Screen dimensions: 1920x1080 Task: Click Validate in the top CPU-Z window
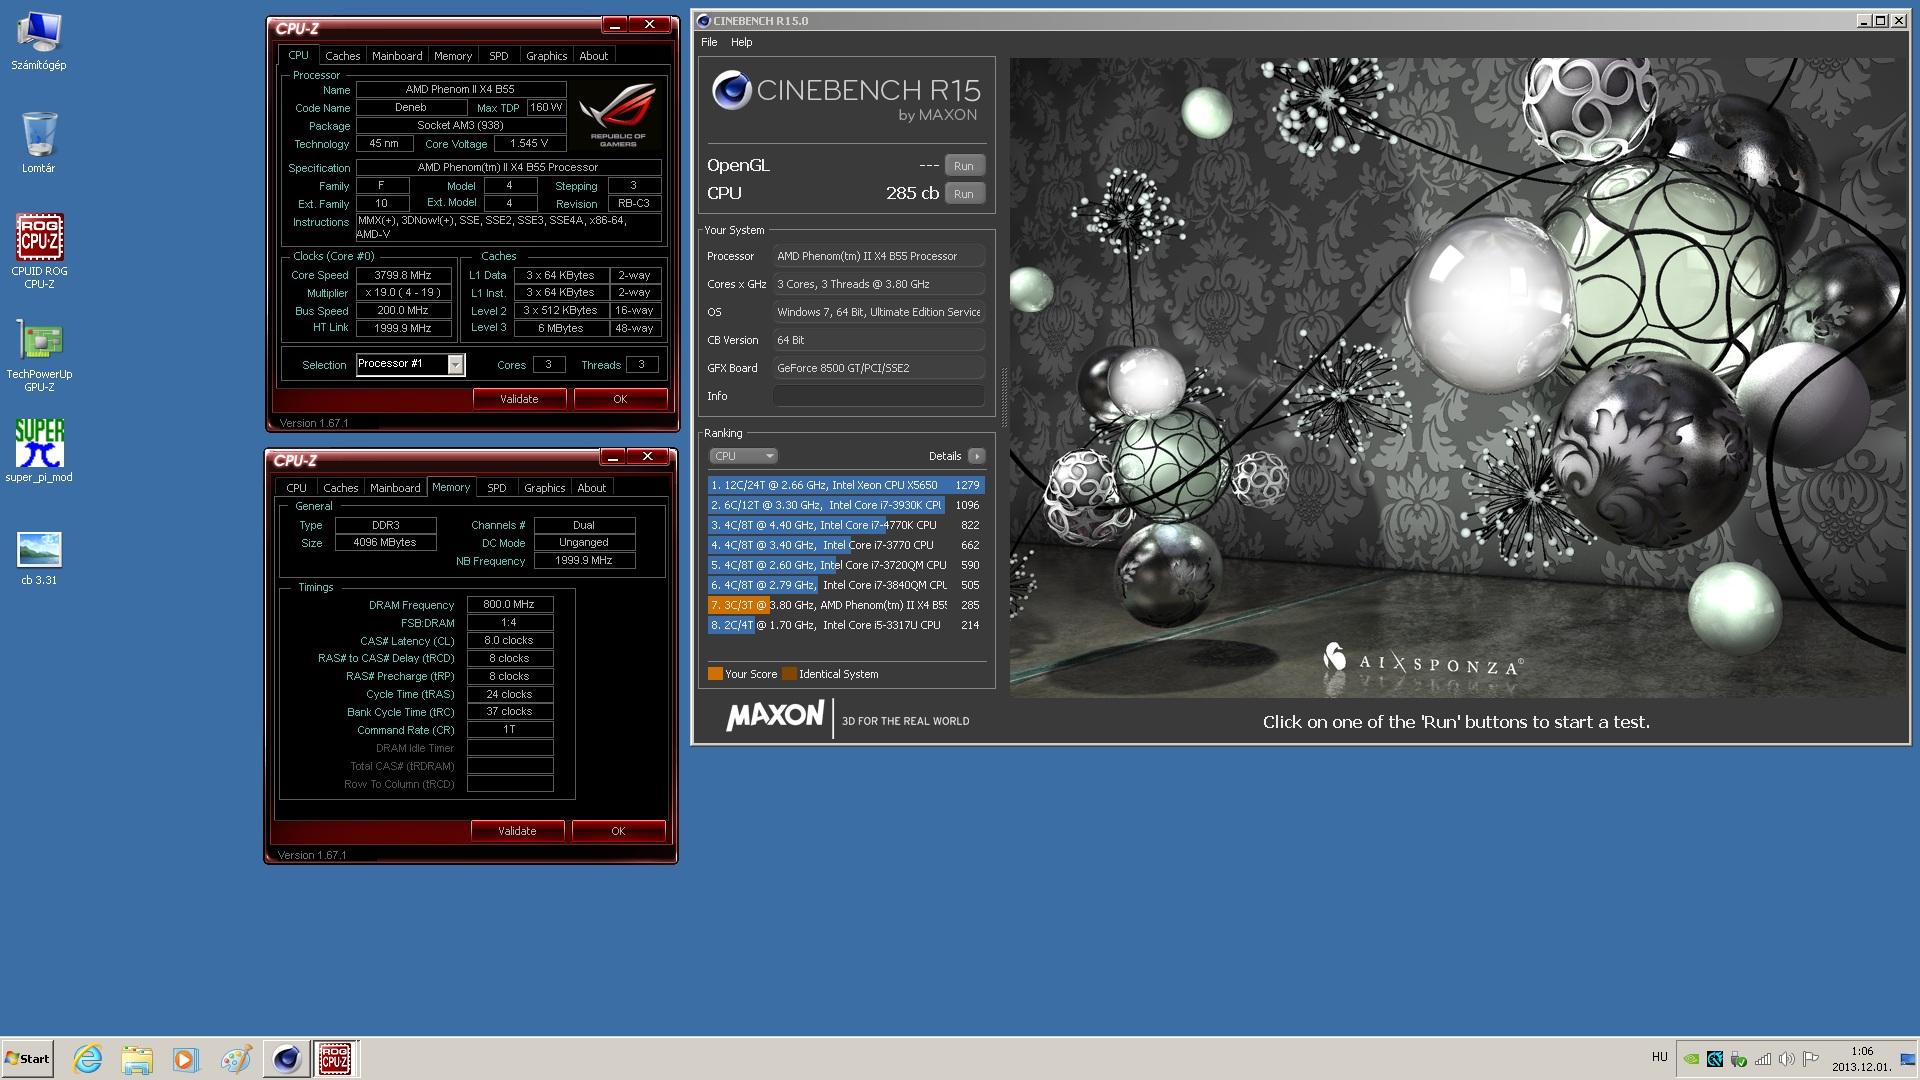click(x=519, y=399)
